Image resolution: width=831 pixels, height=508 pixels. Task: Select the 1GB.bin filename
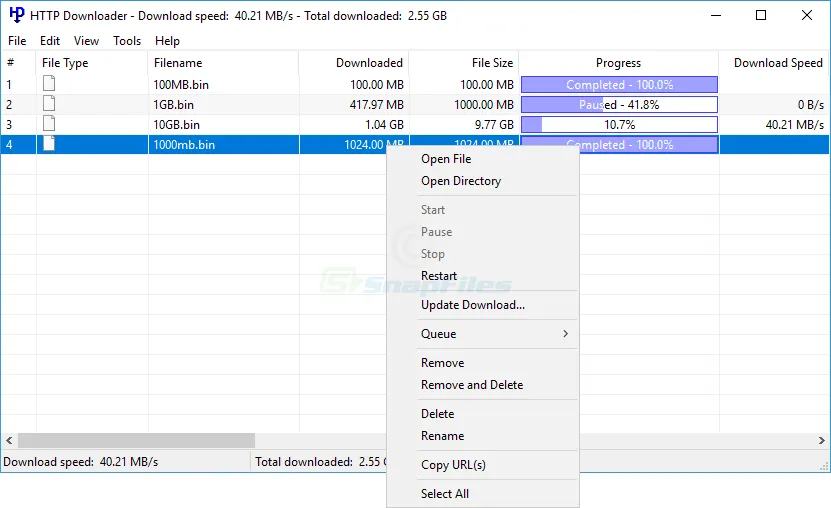[173, 105]
